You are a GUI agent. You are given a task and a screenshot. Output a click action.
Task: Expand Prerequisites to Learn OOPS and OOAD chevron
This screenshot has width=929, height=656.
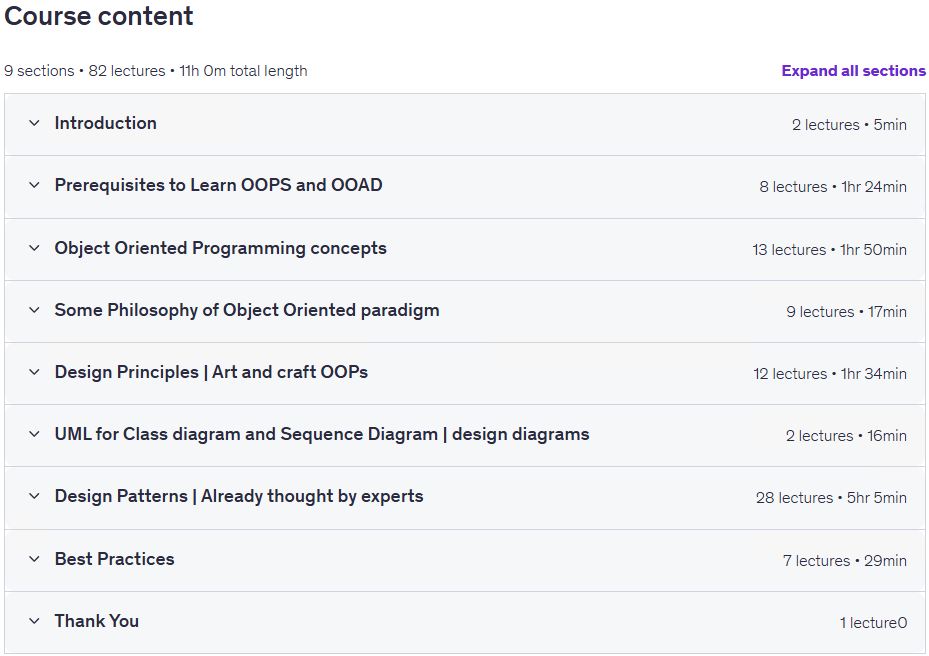34,185
